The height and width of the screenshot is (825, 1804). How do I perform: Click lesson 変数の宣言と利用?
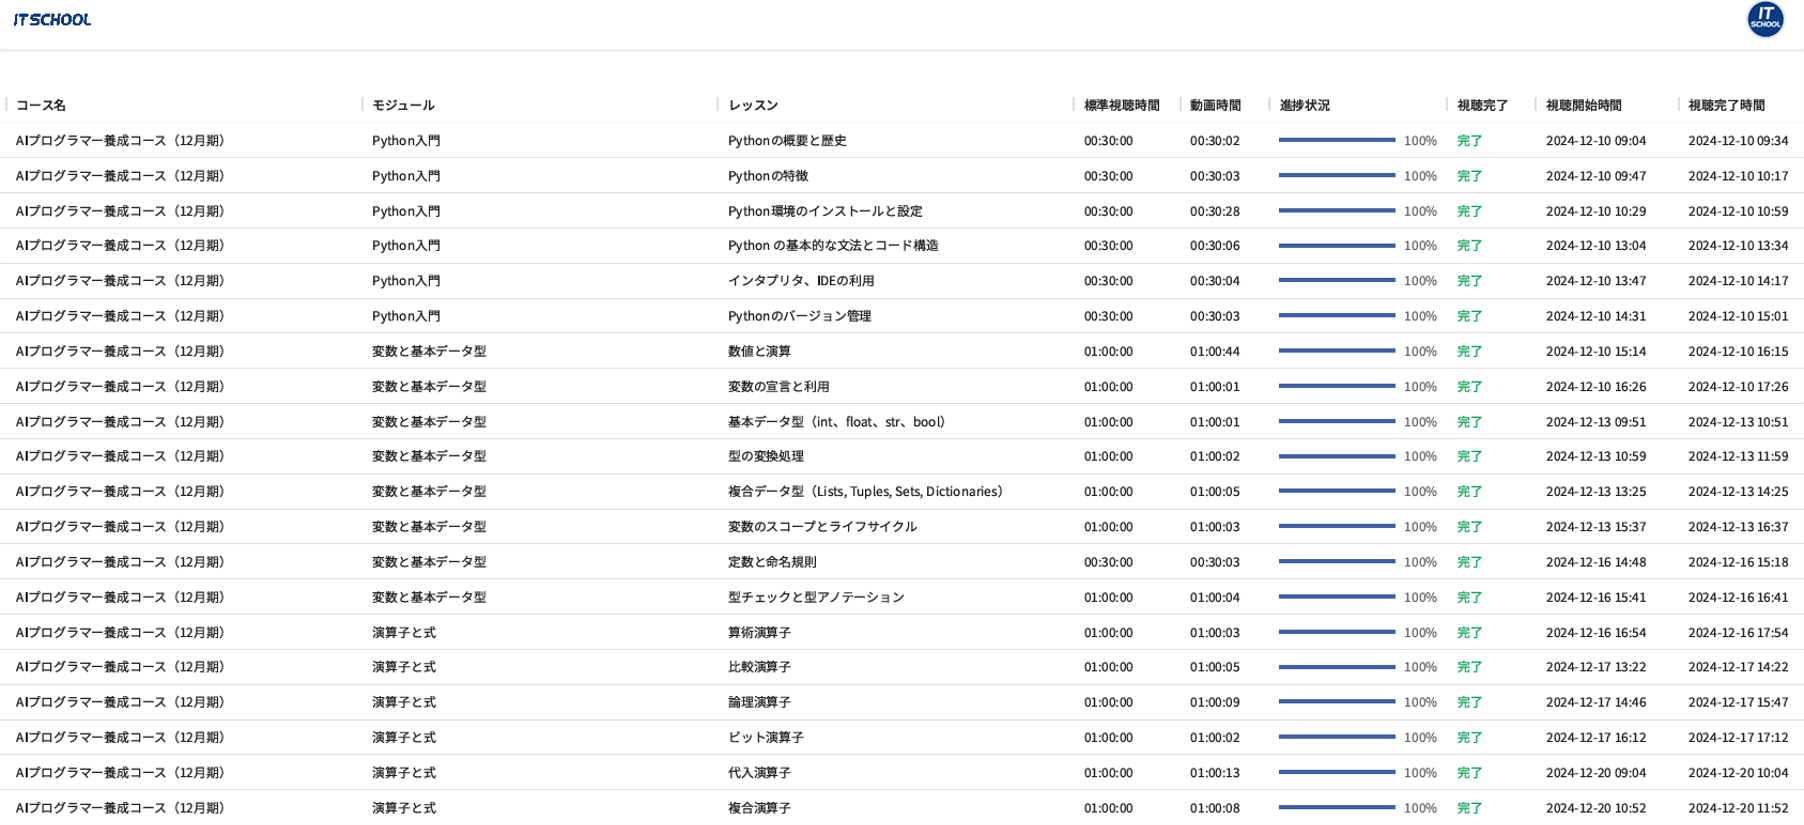(x=778, y=386)
